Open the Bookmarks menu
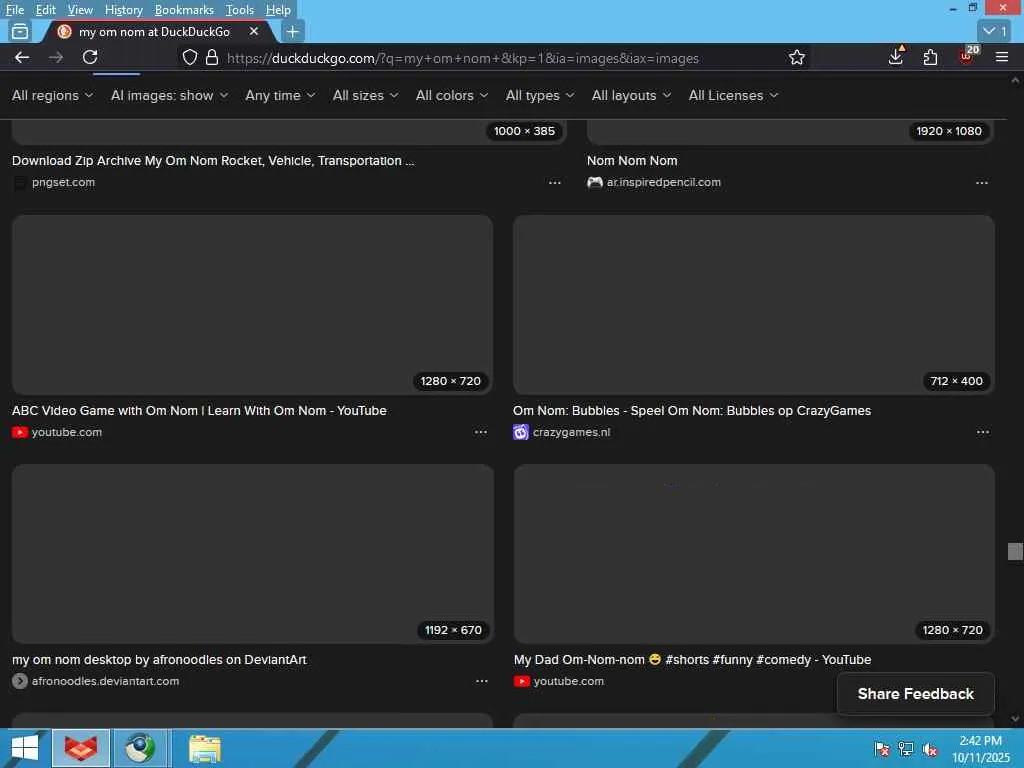The width and height of the screenshot is (1024, 768). (x=184, y=10)
